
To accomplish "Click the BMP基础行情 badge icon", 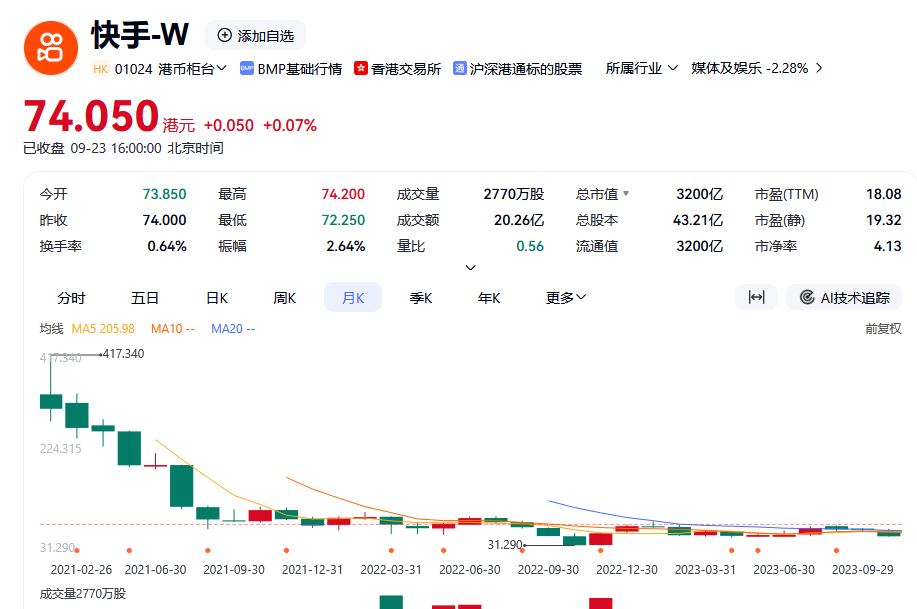I will pos(247,68).
